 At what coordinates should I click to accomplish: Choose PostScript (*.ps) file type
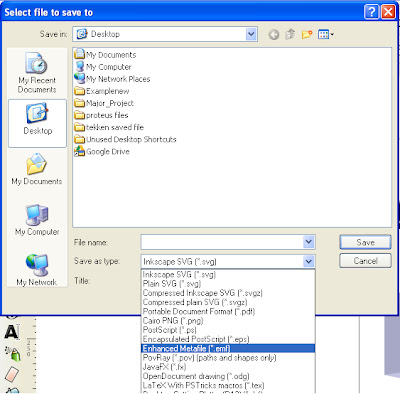[x=228, y=330]
